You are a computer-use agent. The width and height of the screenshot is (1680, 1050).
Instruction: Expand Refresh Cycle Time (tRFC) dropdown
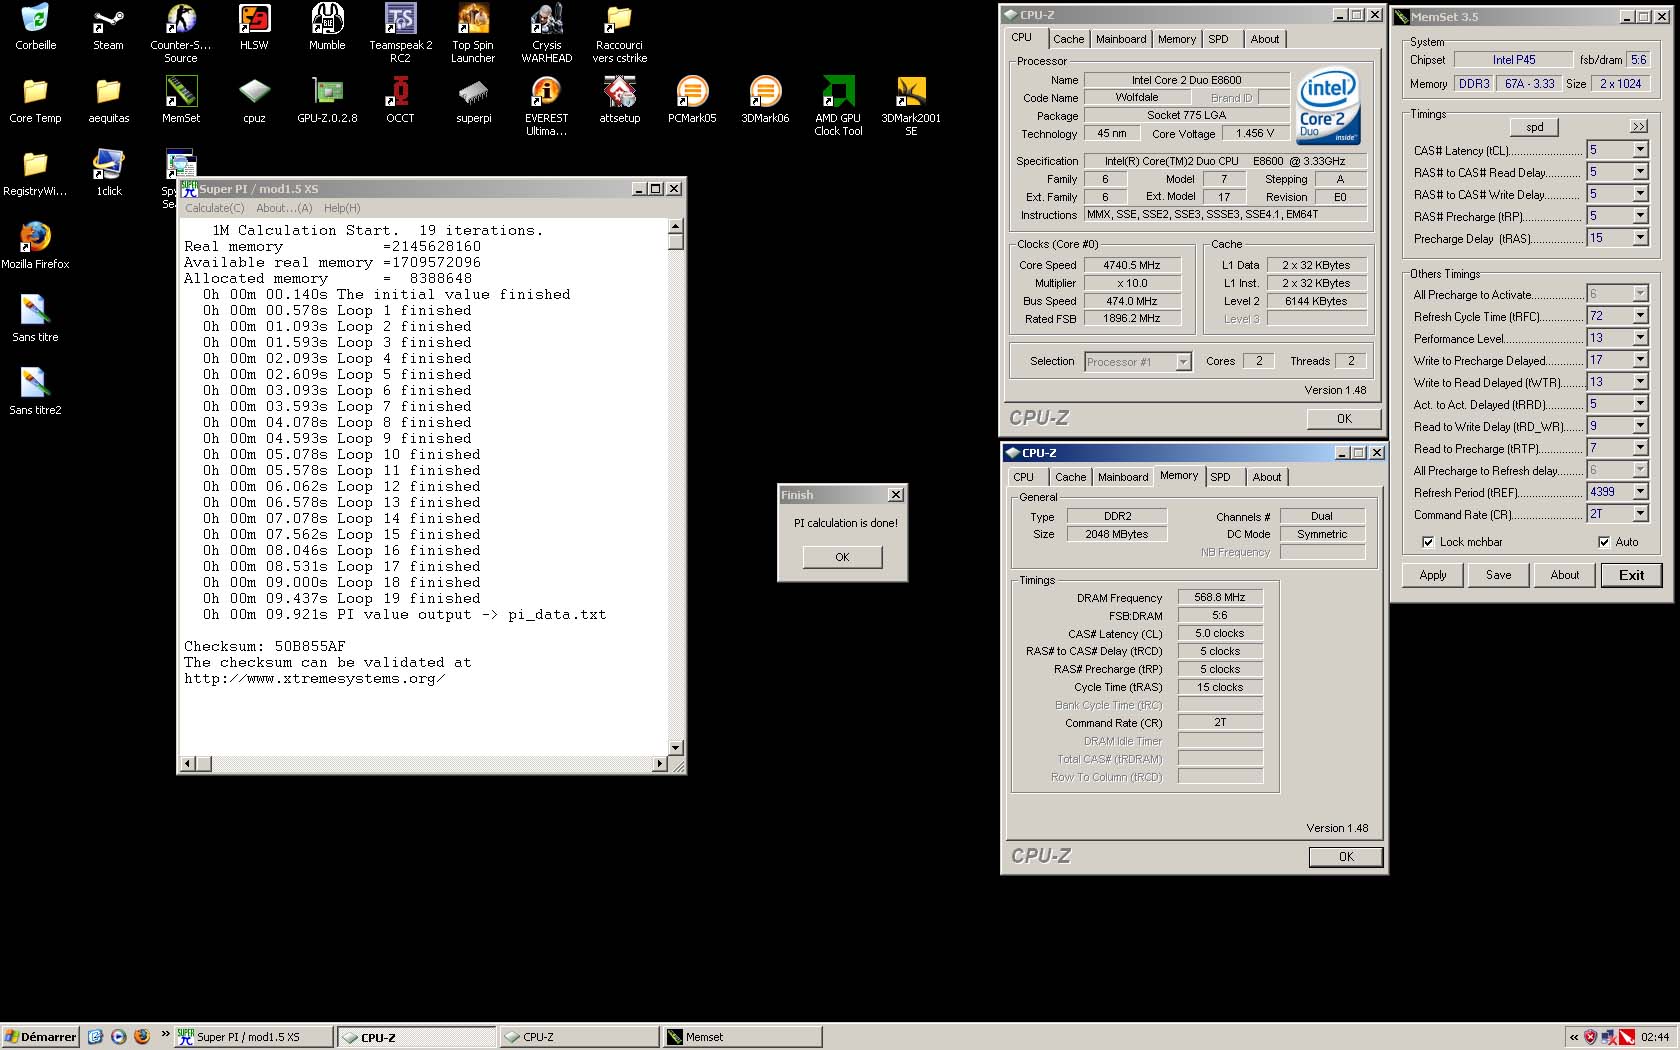click(1640, 316)
